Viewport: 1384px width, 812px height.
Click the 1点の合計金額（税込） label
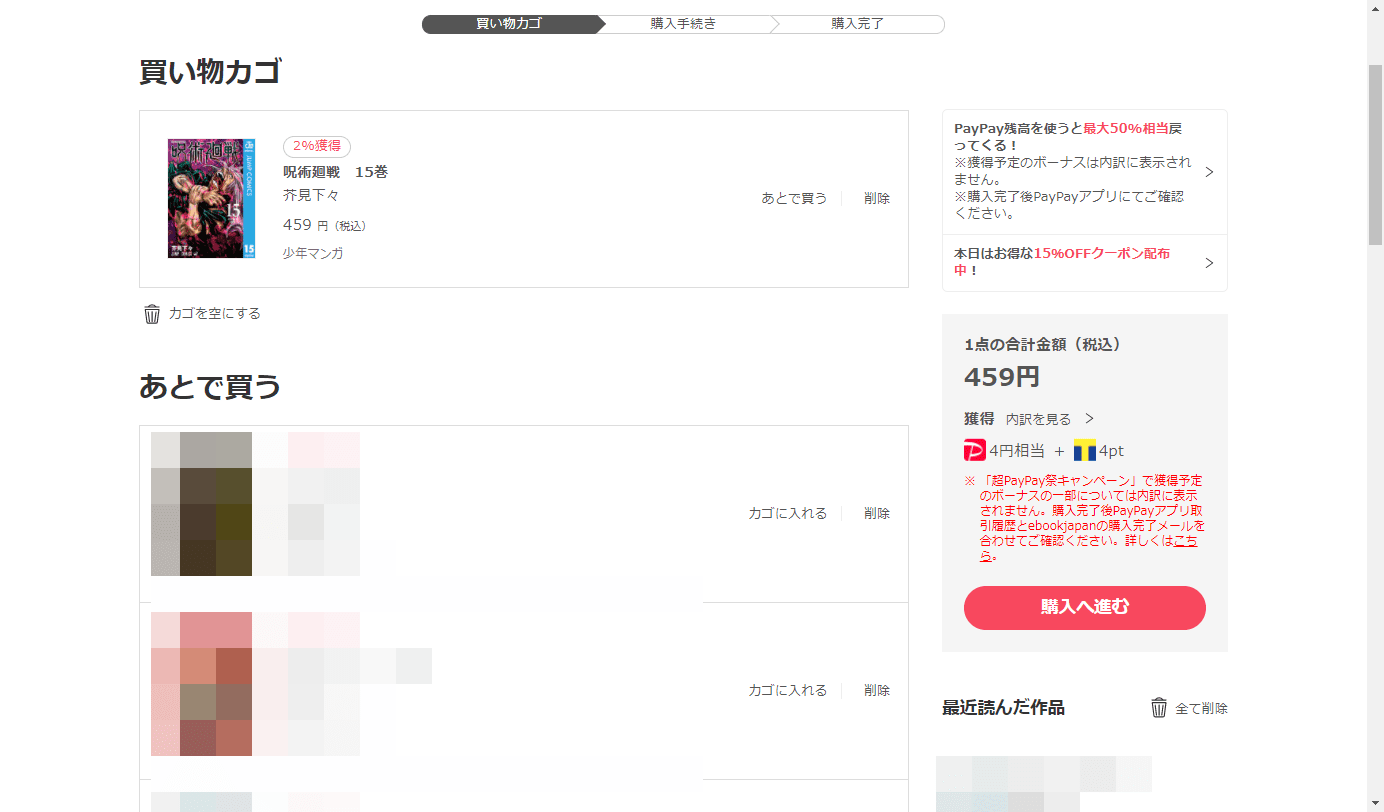(1043, 345)
